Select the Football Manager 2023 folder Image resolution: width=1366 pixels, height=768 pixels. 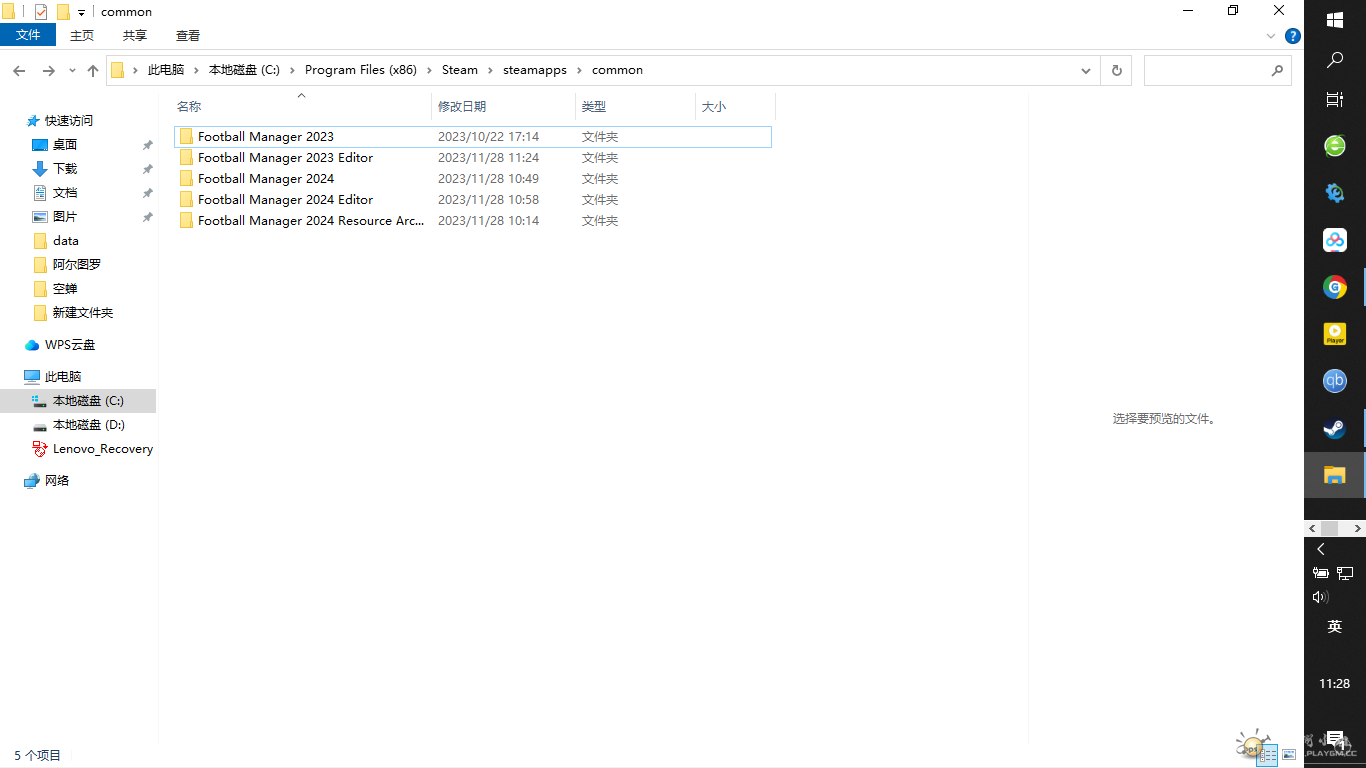click(x=472, y=137)
